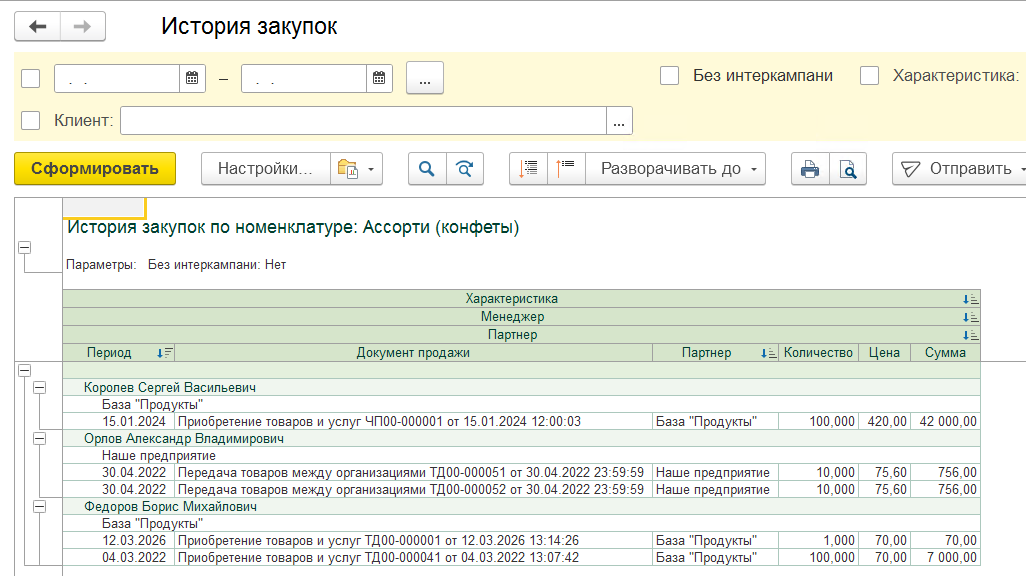Select transfer document ТД00-000052
This screenshot has width=1026, height=576.
tap(414, 490)
